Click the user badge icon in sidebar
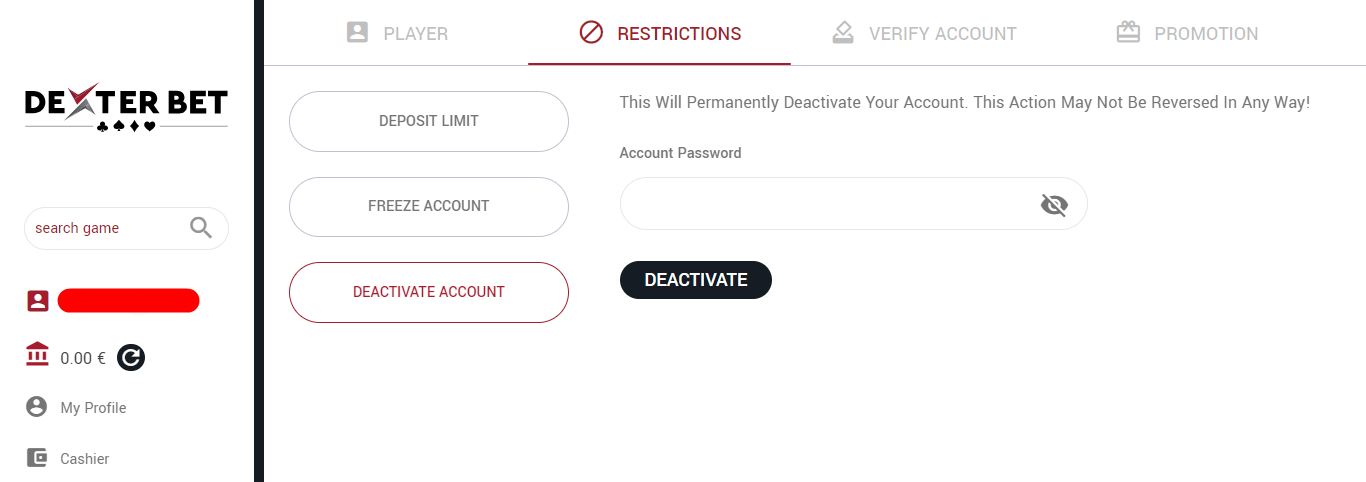This screenshot has height=482, width=1366. pyautogui.click(x=37, y=300)
